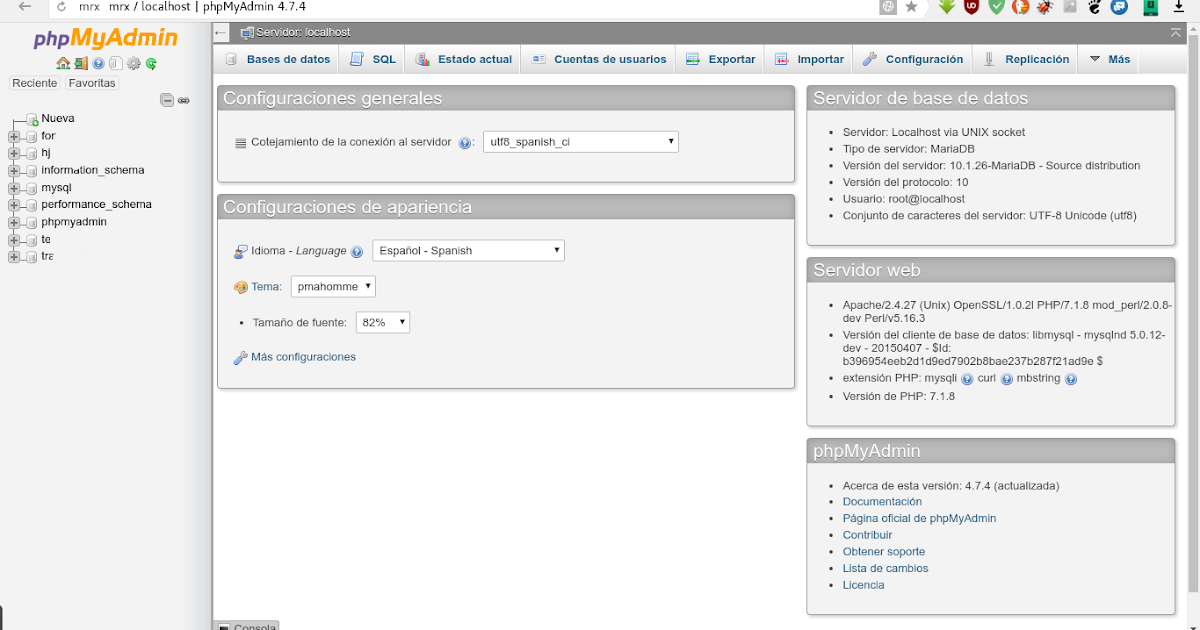Screen dimensions: 1200x630
Task: Reload the navigation panel with green refresh icon
Action: coord(151,63)
